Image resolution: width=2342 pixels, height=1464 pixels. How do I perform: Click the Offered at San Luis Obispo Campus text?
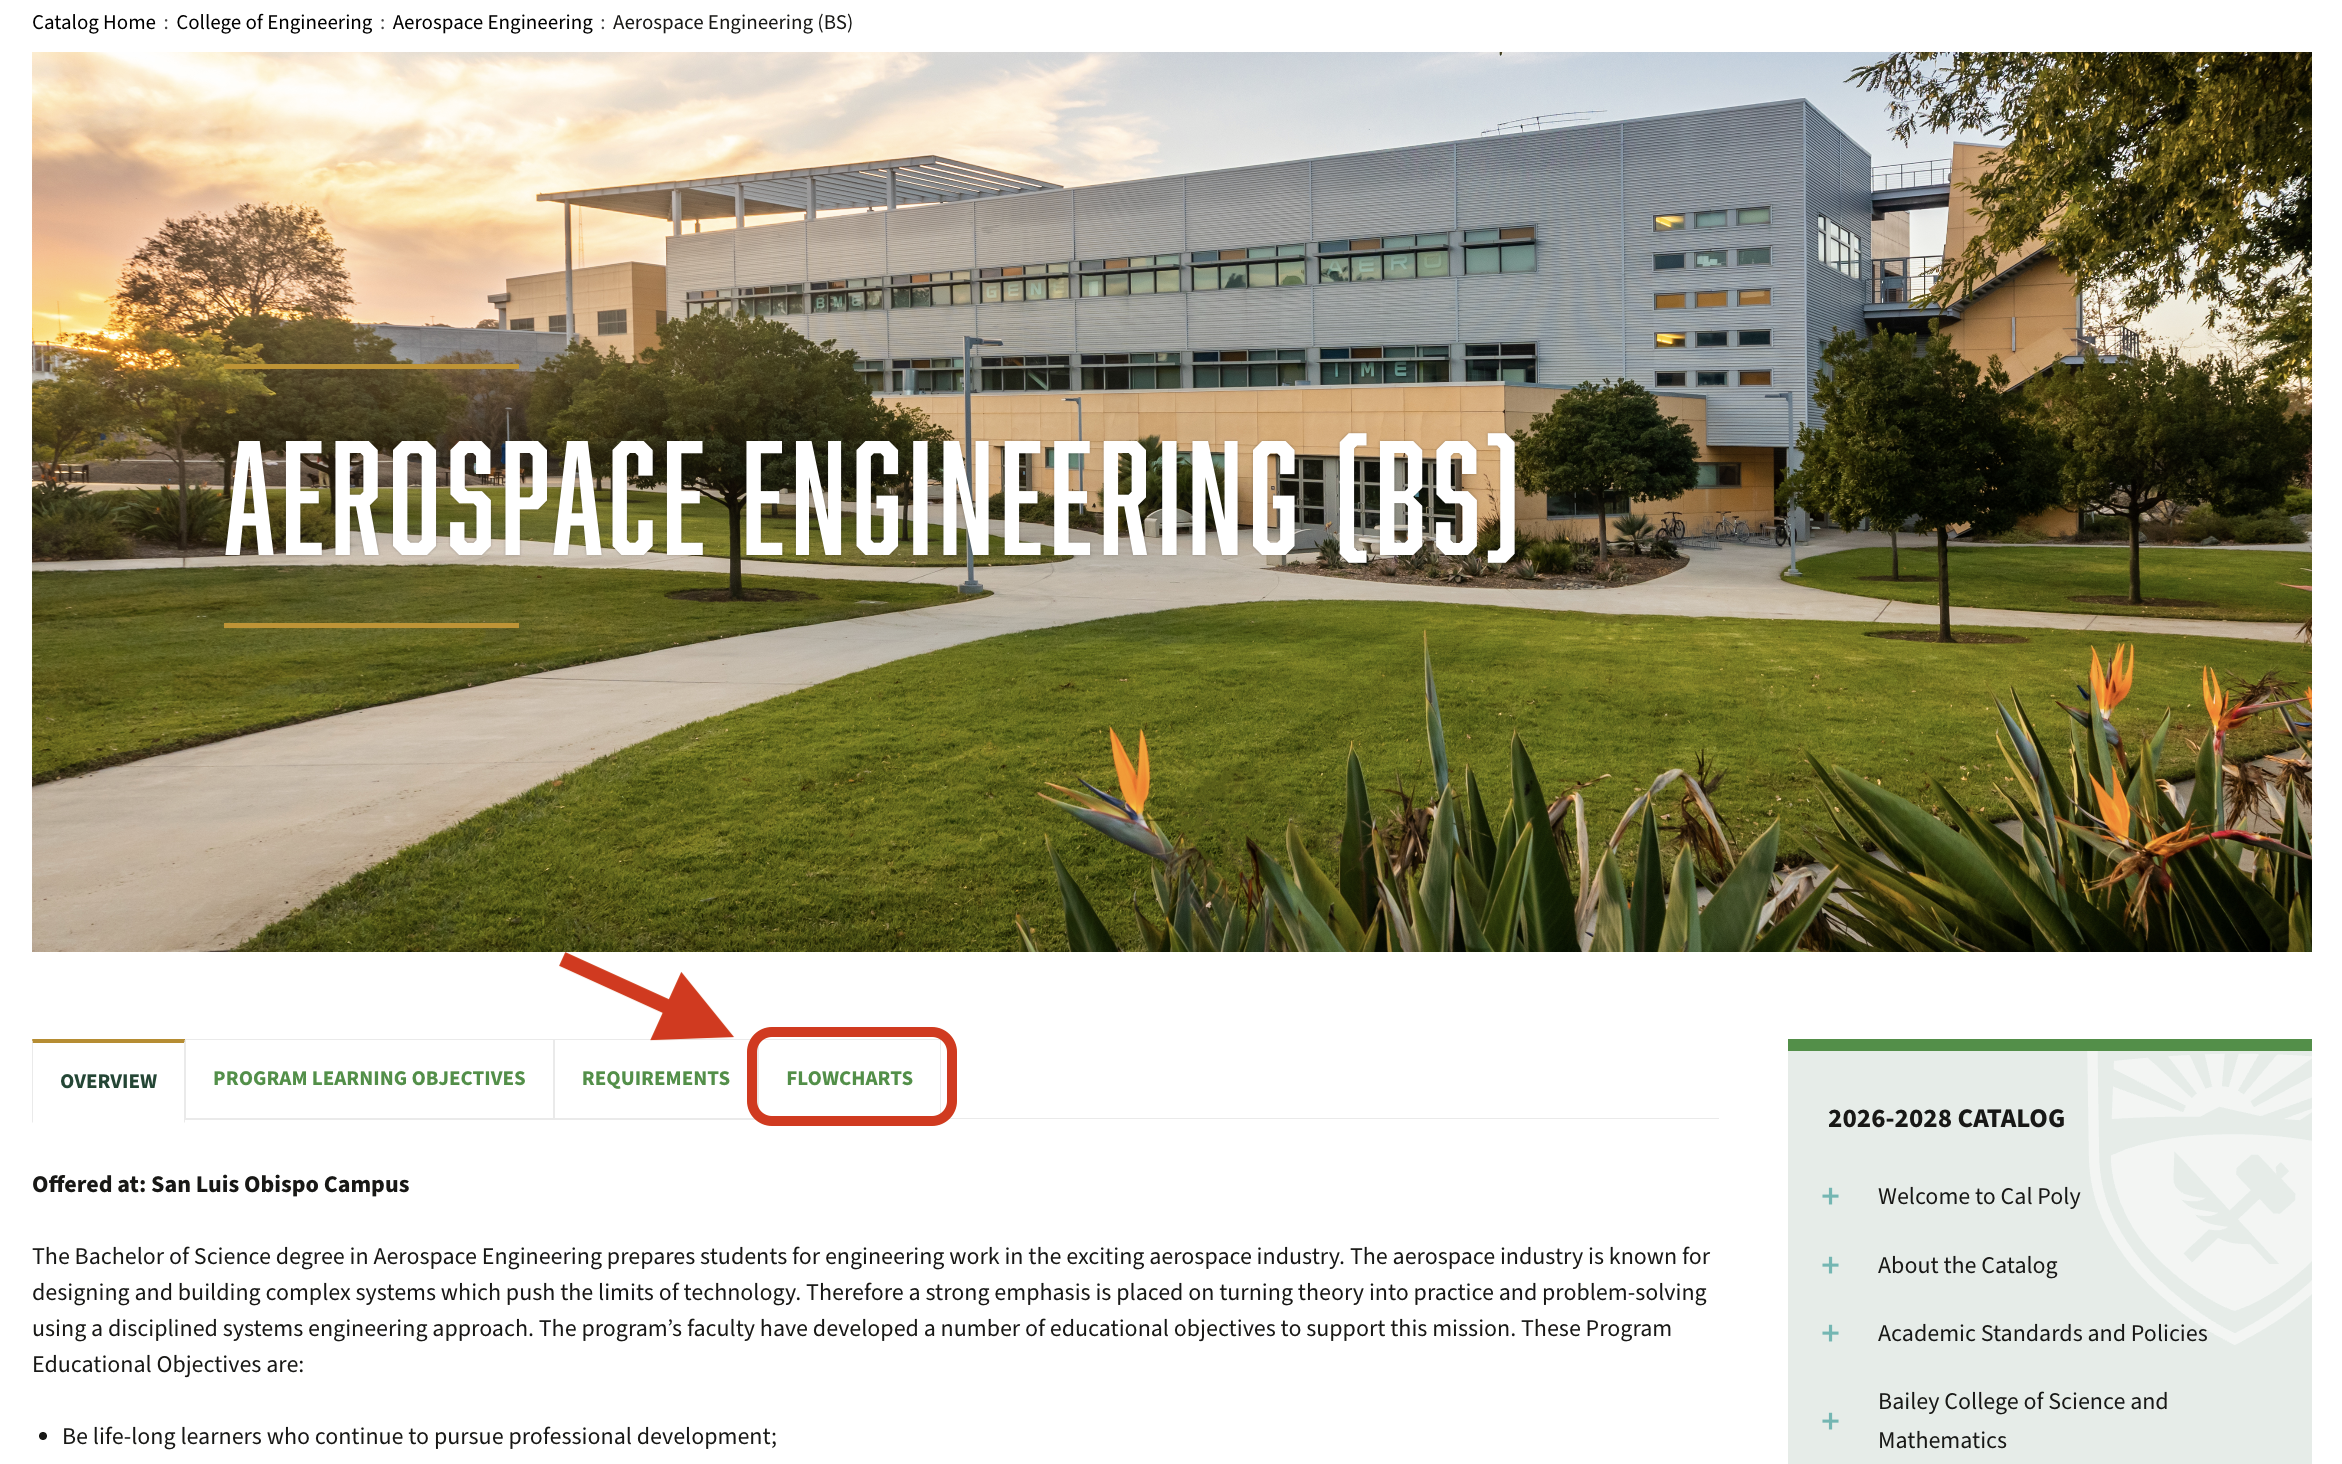220,1184
